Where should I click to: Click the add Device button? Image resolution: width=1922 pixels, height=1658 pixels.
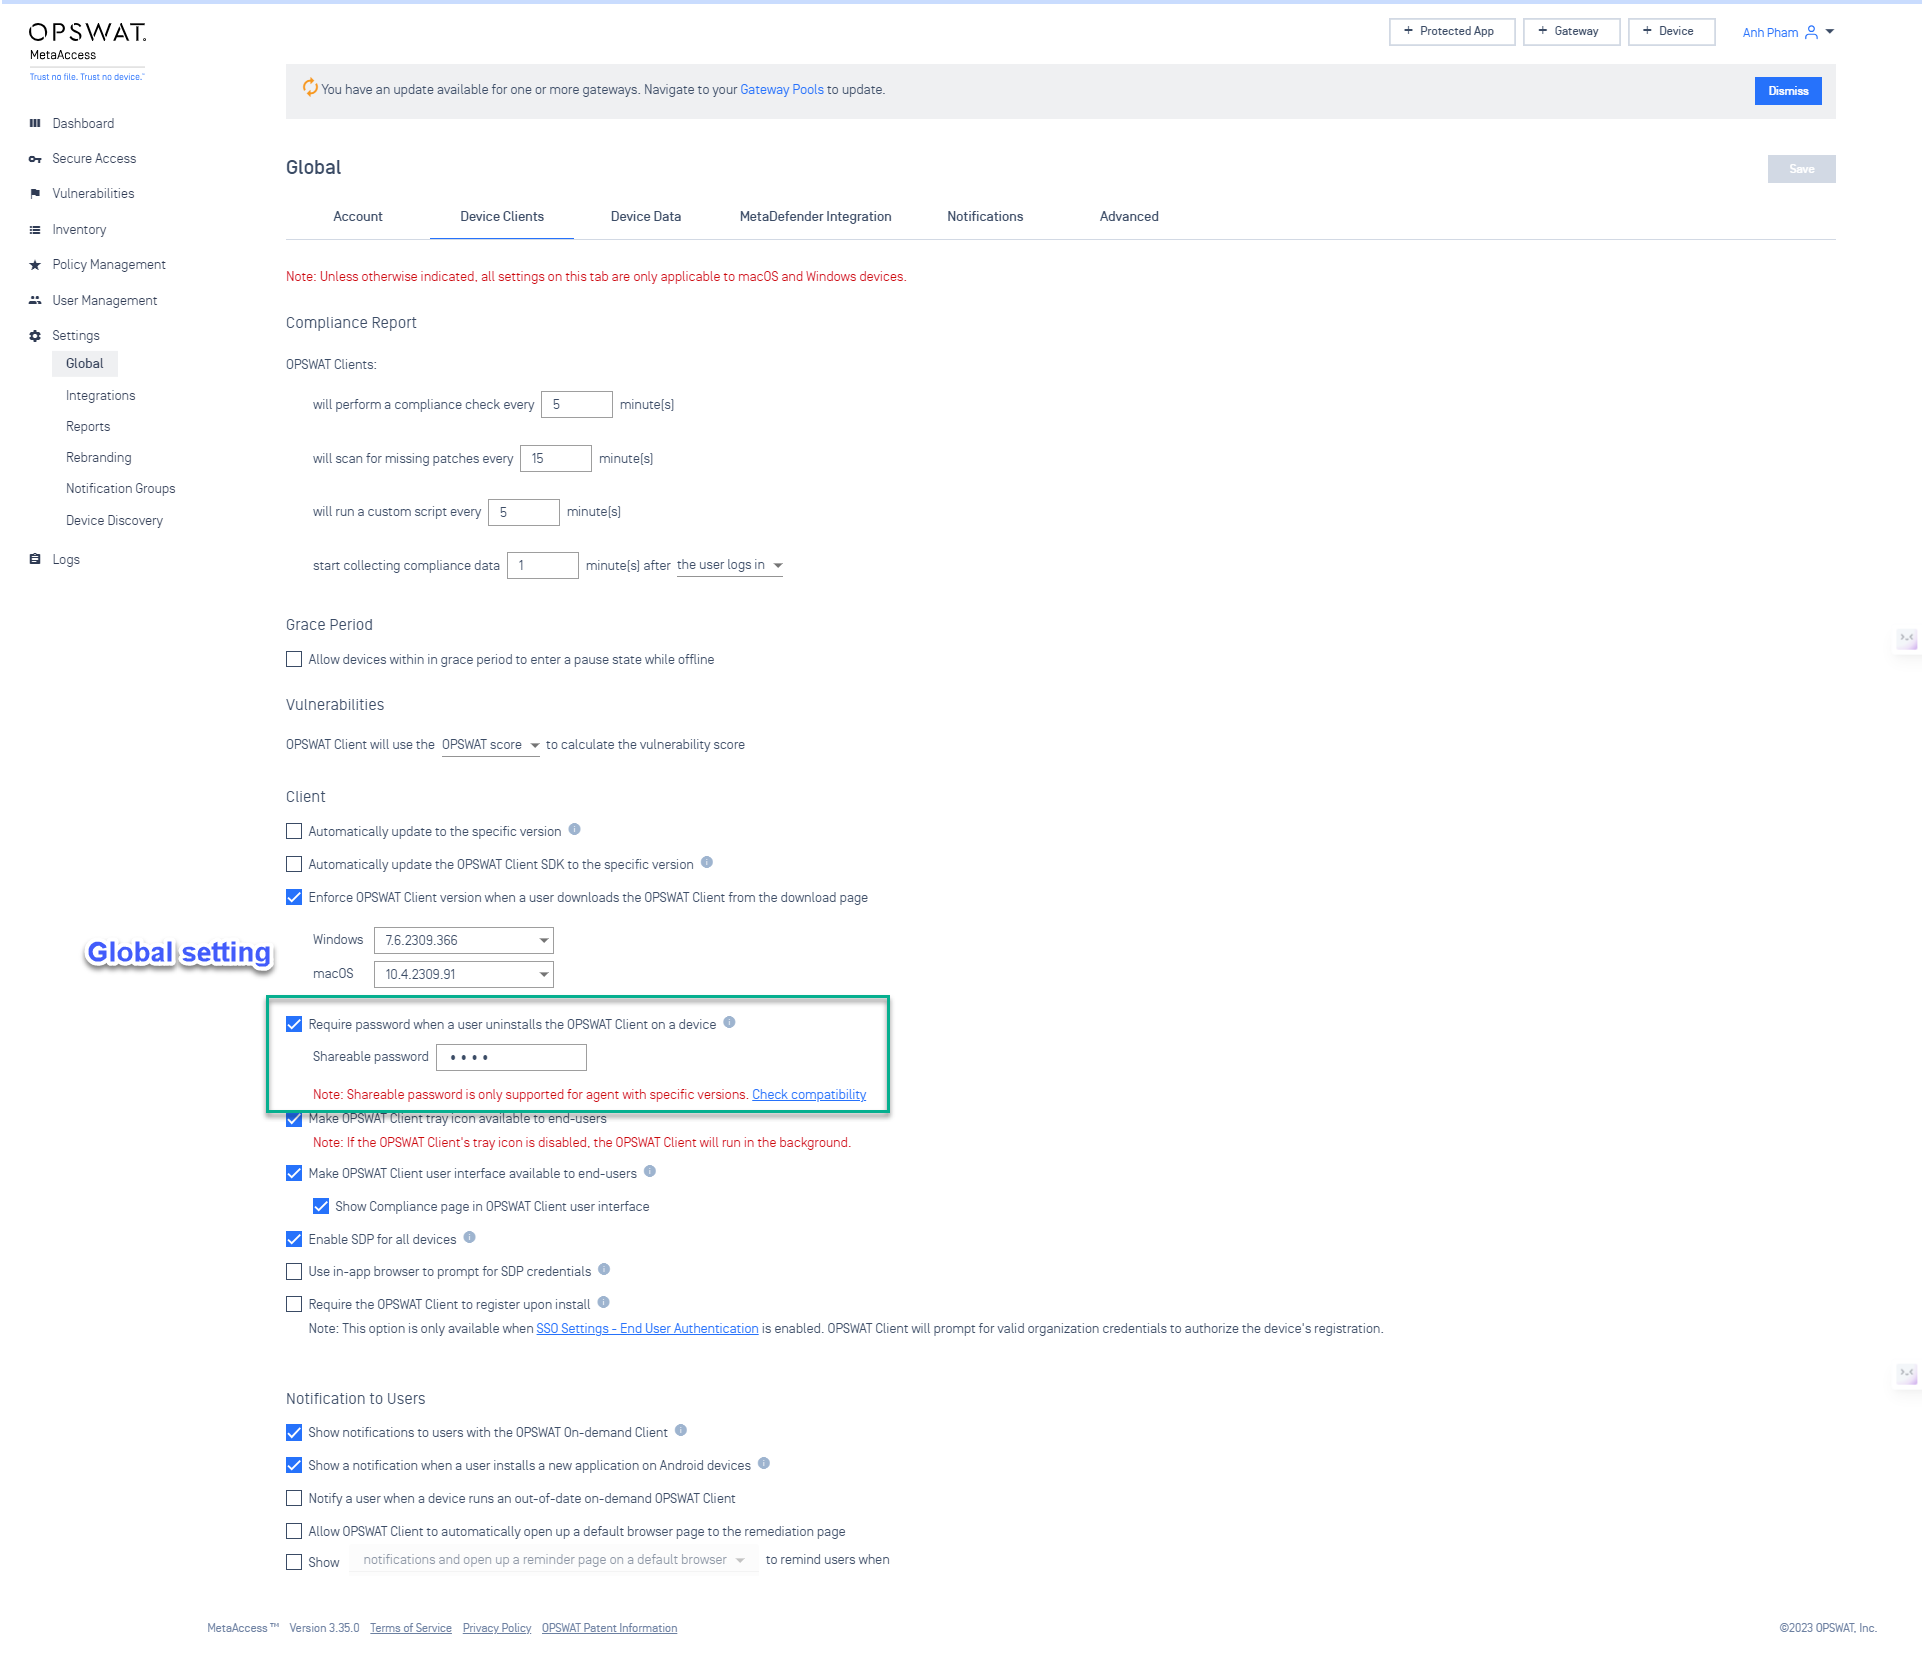point(1671,32)
